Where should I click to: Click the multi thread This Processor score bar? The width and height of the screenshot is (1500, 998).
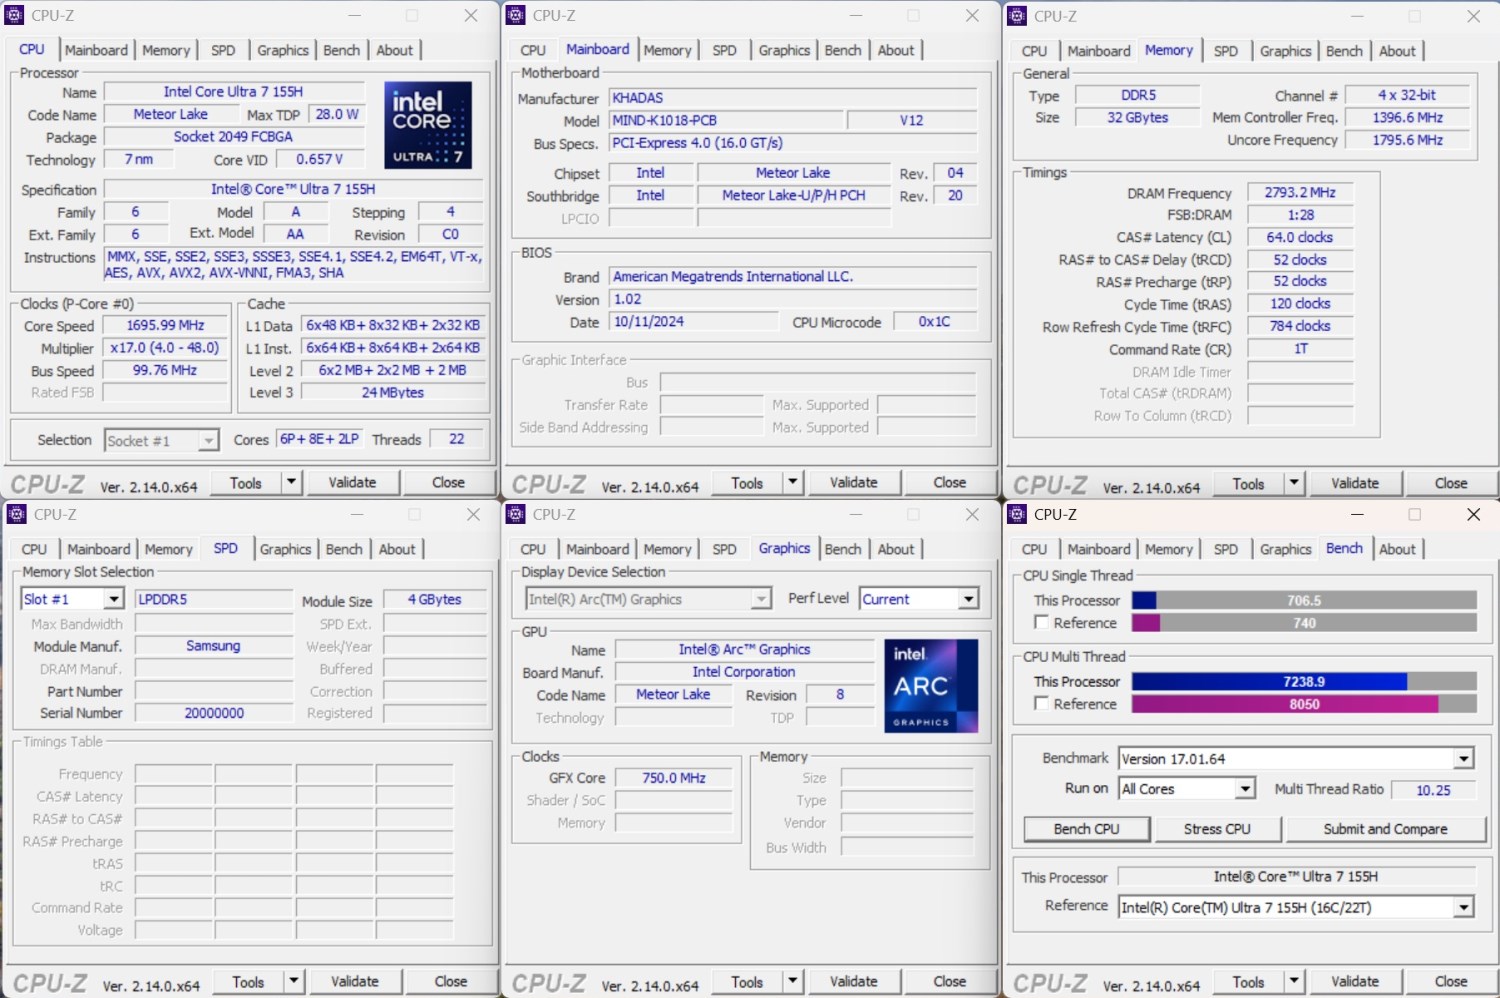(1304, 682)
